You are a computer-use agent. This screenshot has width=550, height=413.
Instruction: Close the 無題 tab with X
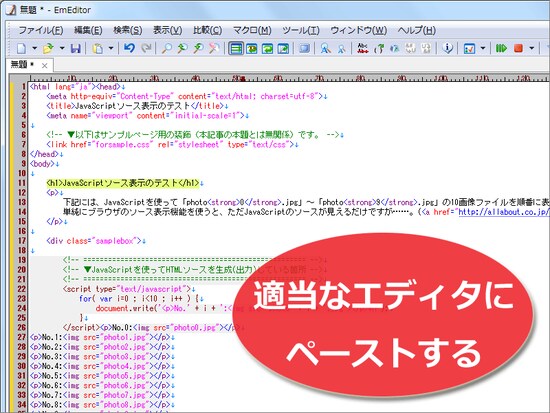click(45, 66)
